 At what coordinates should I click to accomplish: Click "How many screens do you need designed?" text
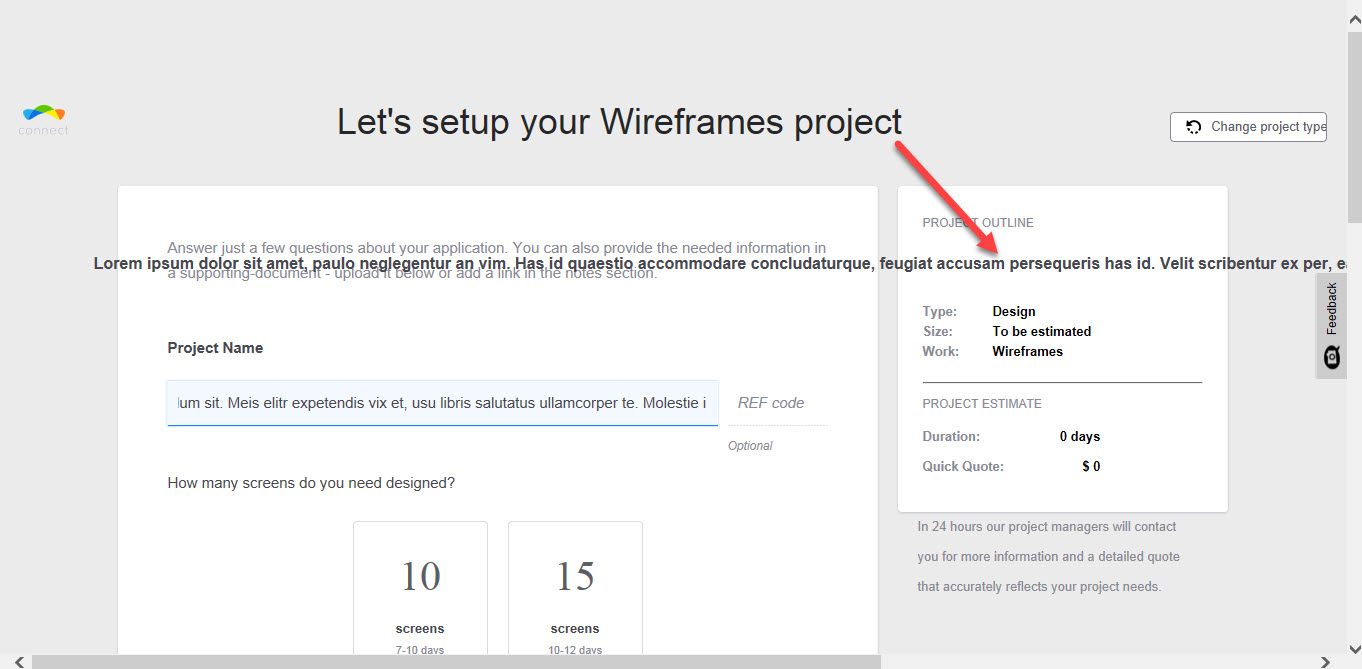(x=311, y=483)
